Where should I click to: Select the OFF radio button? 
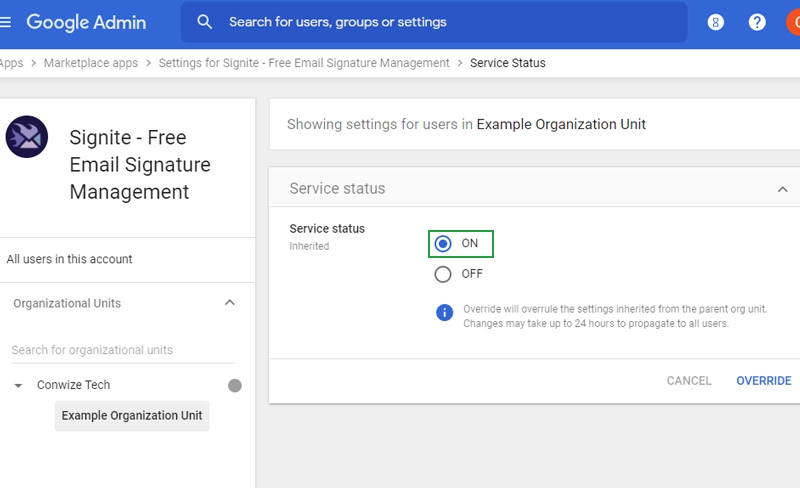click(443, 275)
